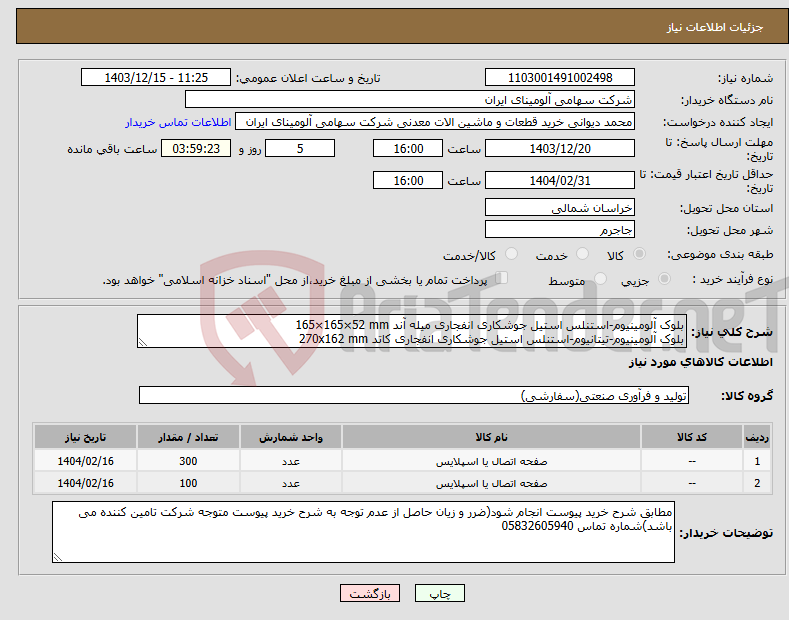Click the اطلاعات کالاهای مورد نیاز heading
789x620 pixels.
(700, 362)
